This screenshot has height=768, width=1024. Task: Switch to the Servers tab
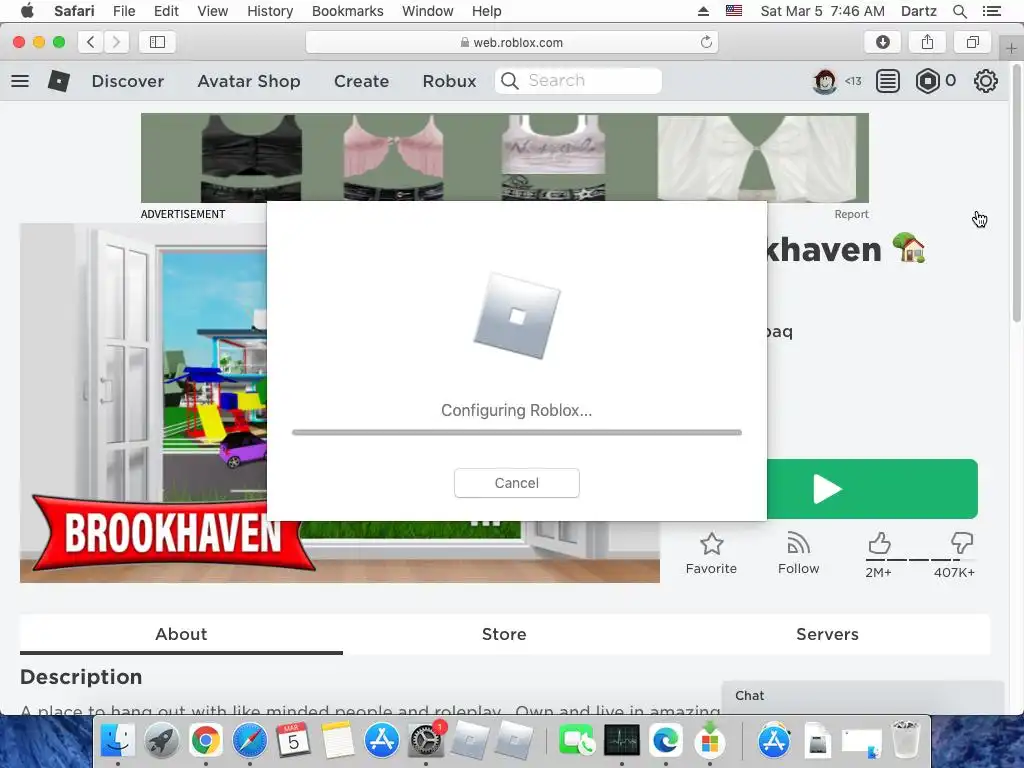coord(827,634)
